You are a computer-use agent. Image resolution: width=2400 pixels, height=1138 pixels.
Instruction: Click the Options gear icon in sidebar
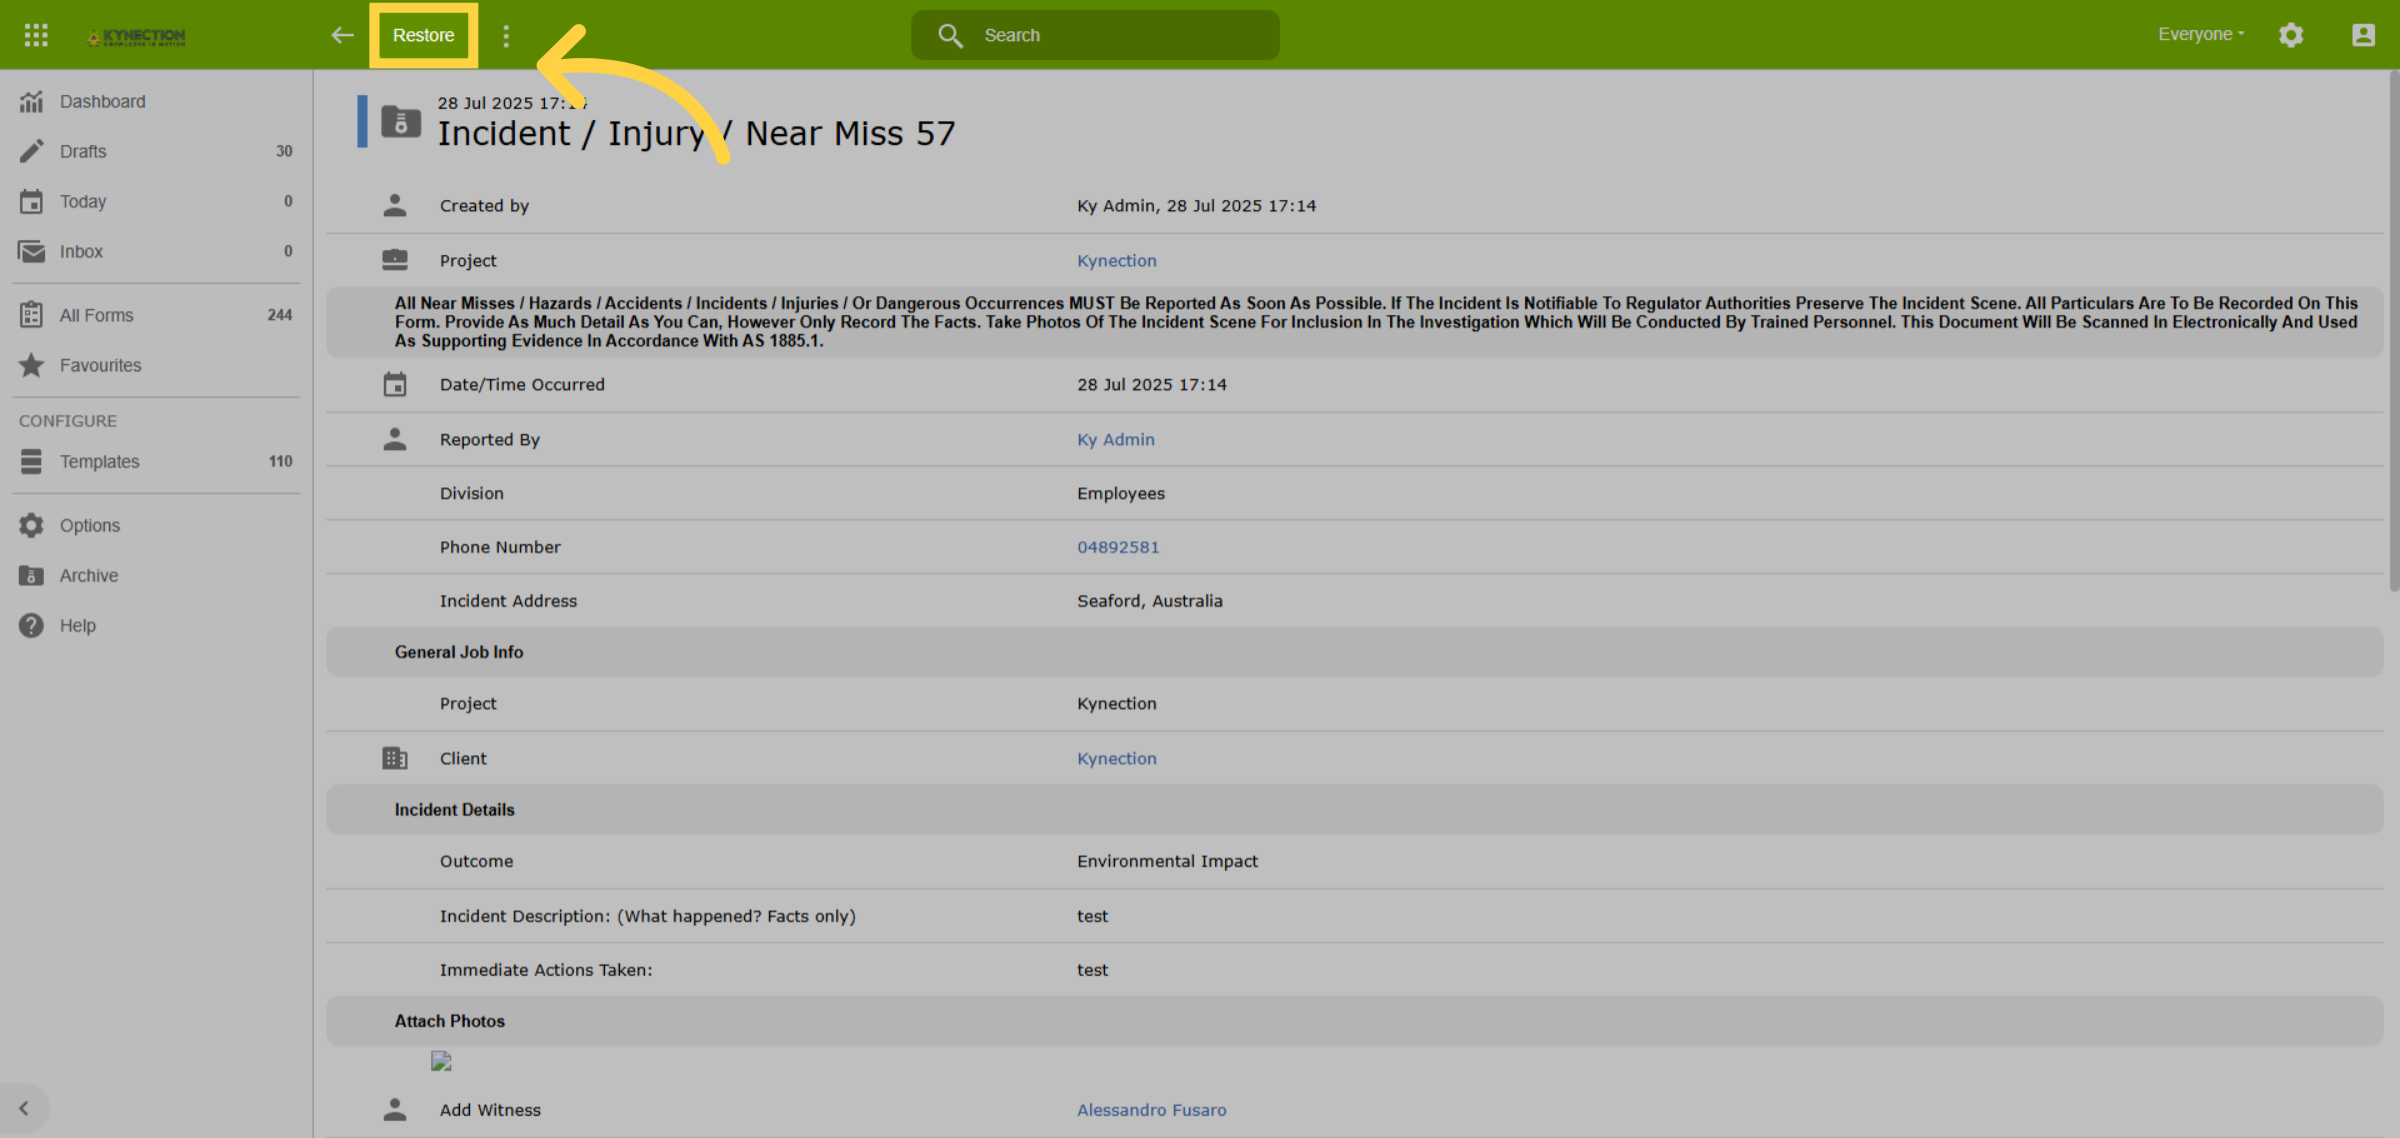32,525
